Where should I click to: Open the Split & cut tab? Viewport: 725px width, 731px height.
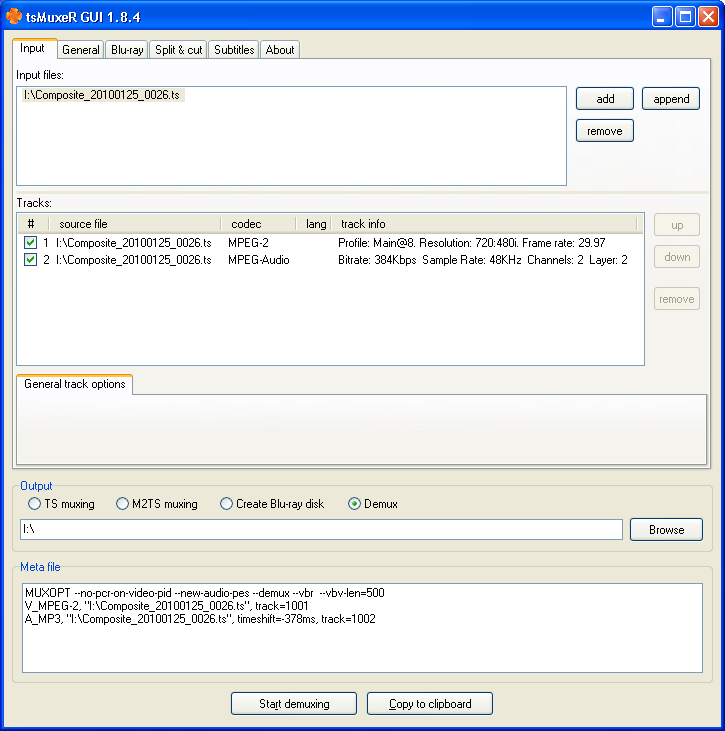click(179, 50)
